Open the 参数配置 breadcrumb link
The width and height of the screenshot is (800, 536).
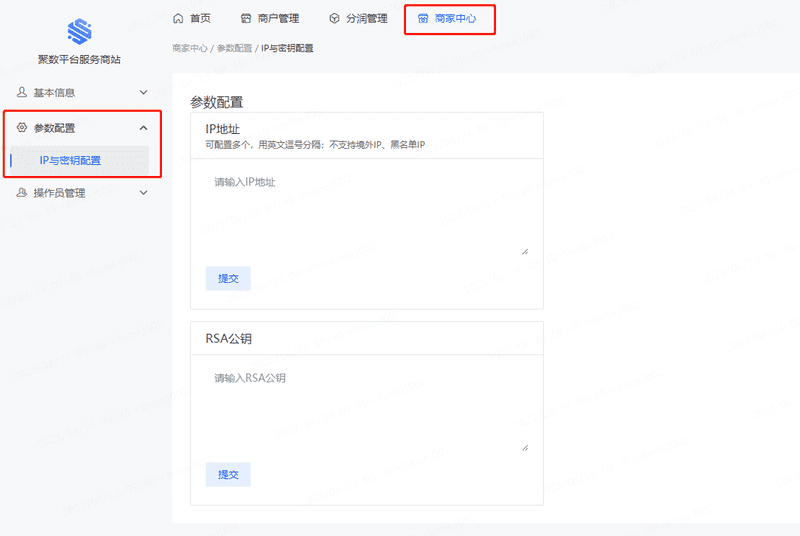point(234,48)
